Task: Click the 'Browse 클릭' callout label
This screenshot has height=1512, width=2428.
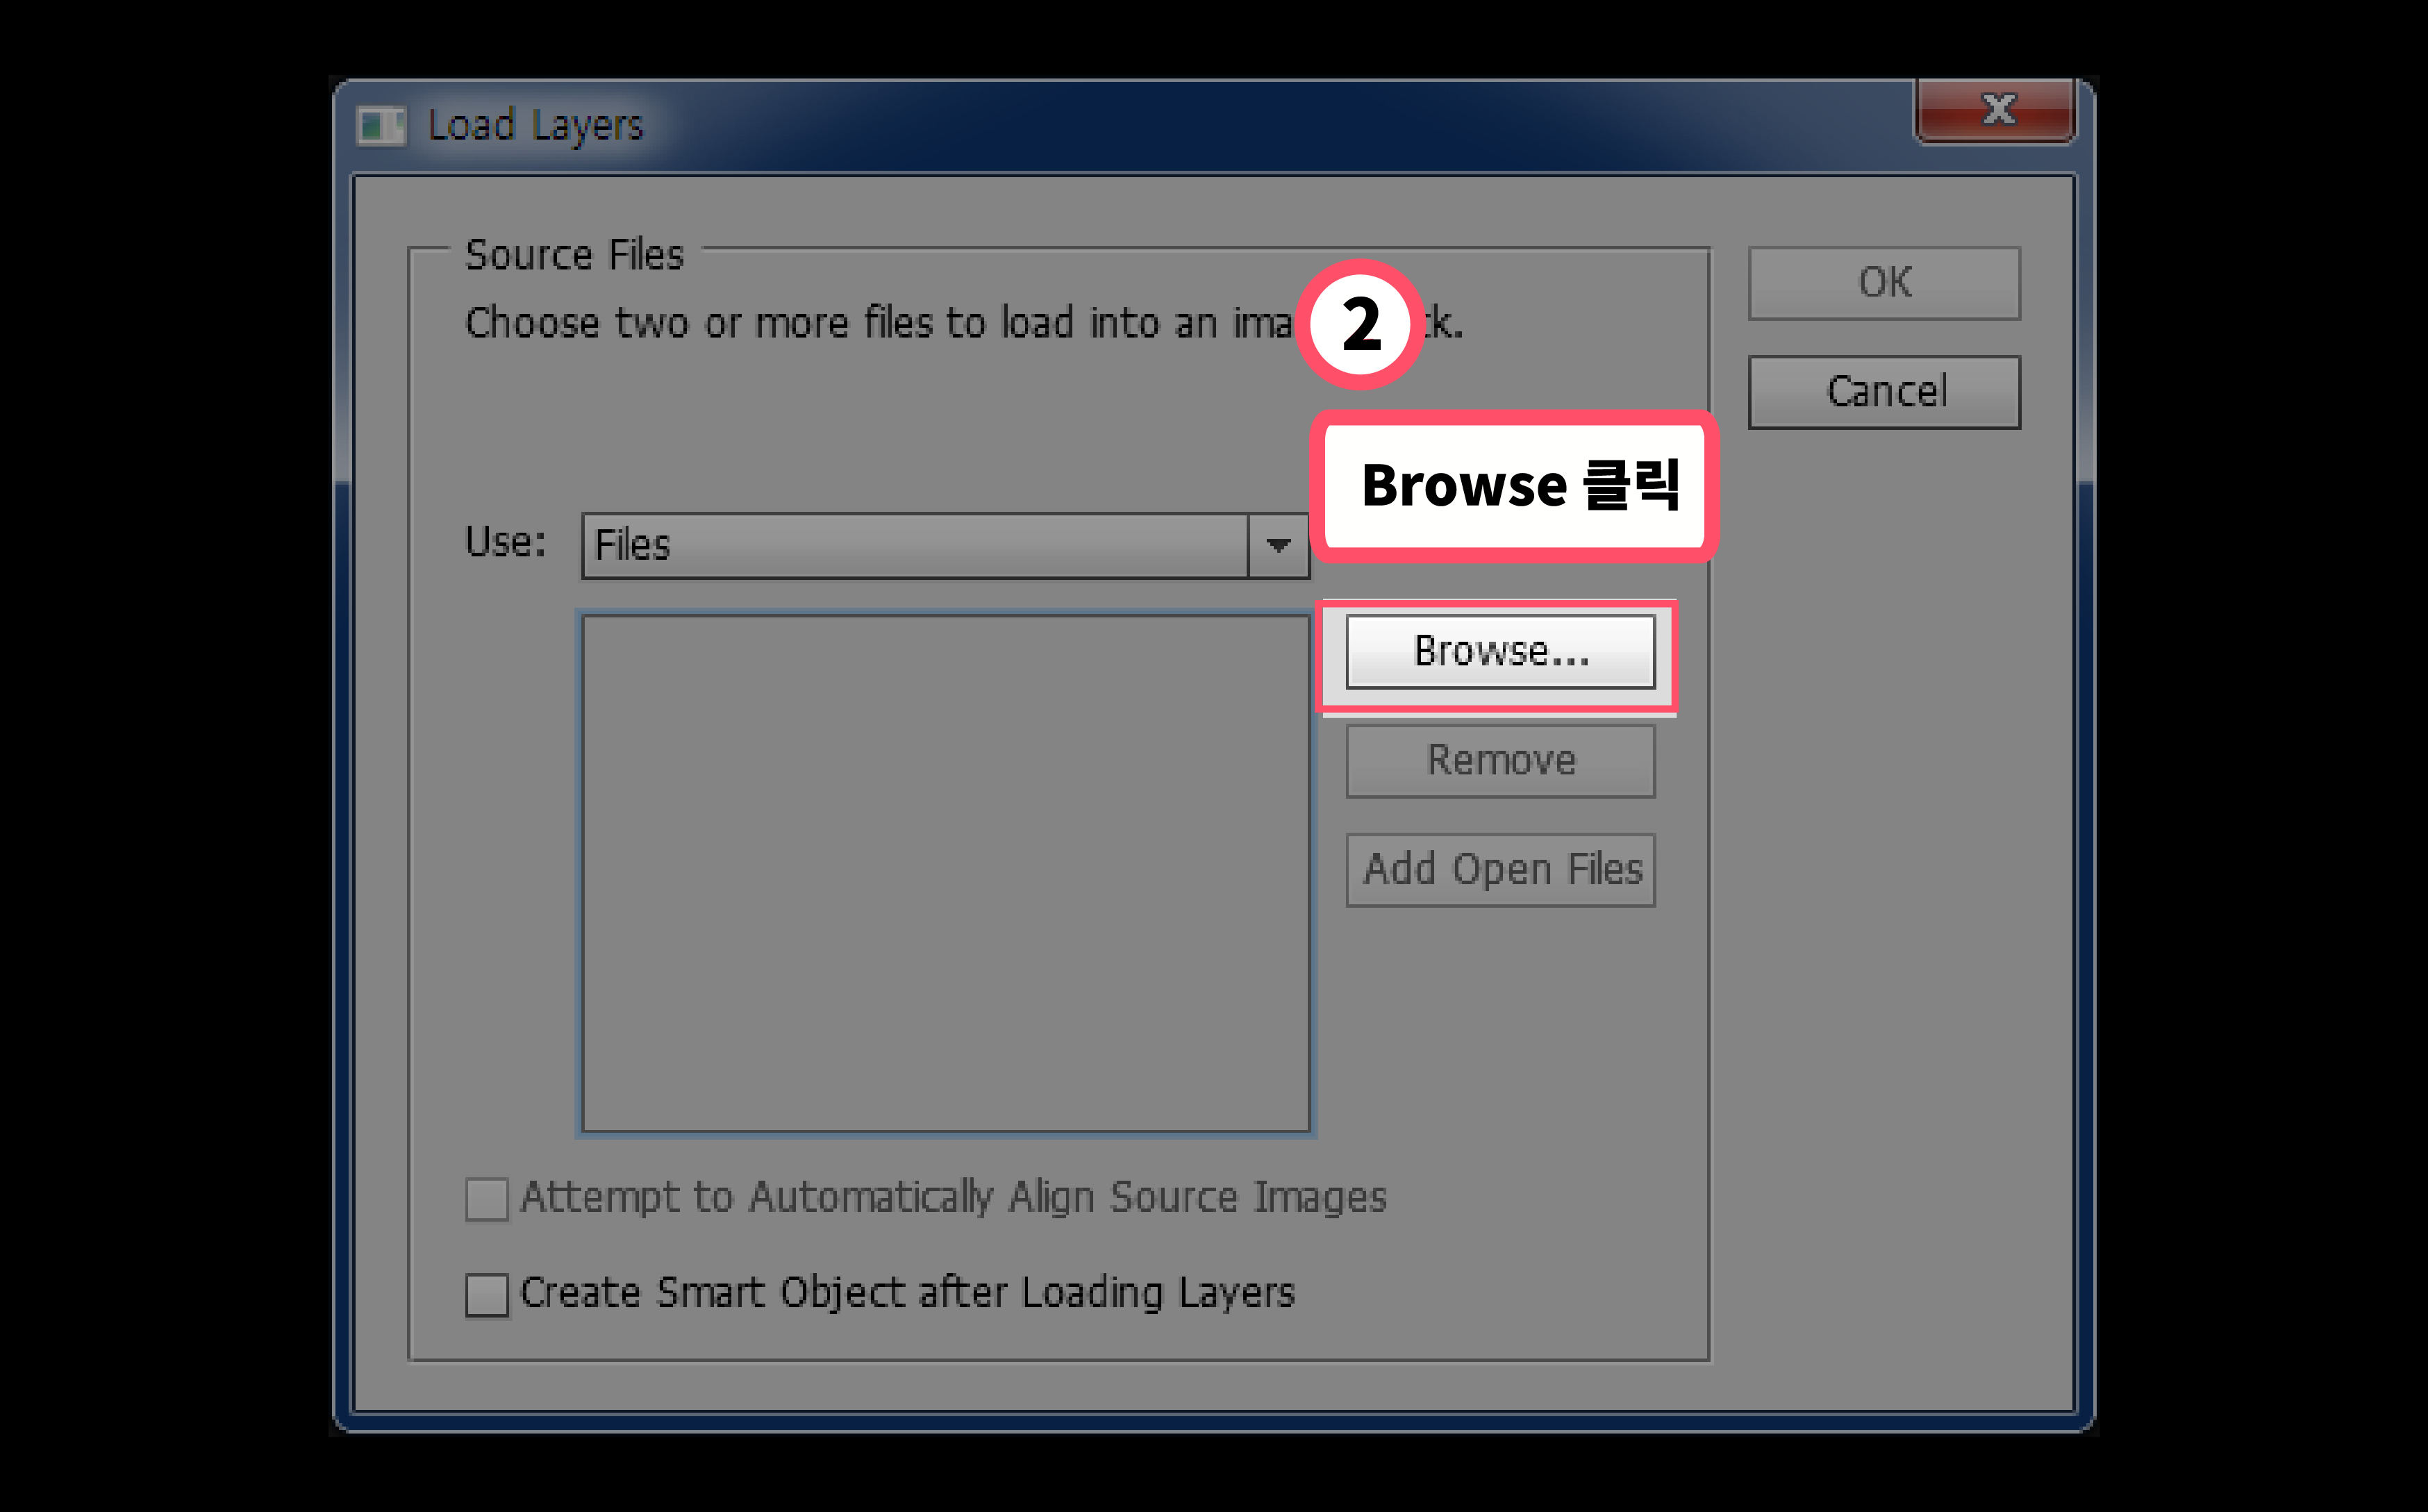Action: (1516, 486)
